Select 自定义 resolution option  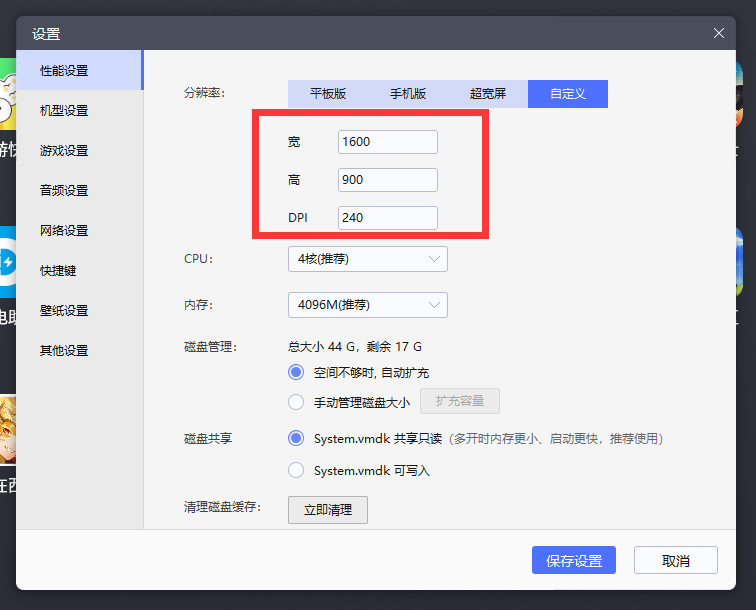click(x=568, y=94)
